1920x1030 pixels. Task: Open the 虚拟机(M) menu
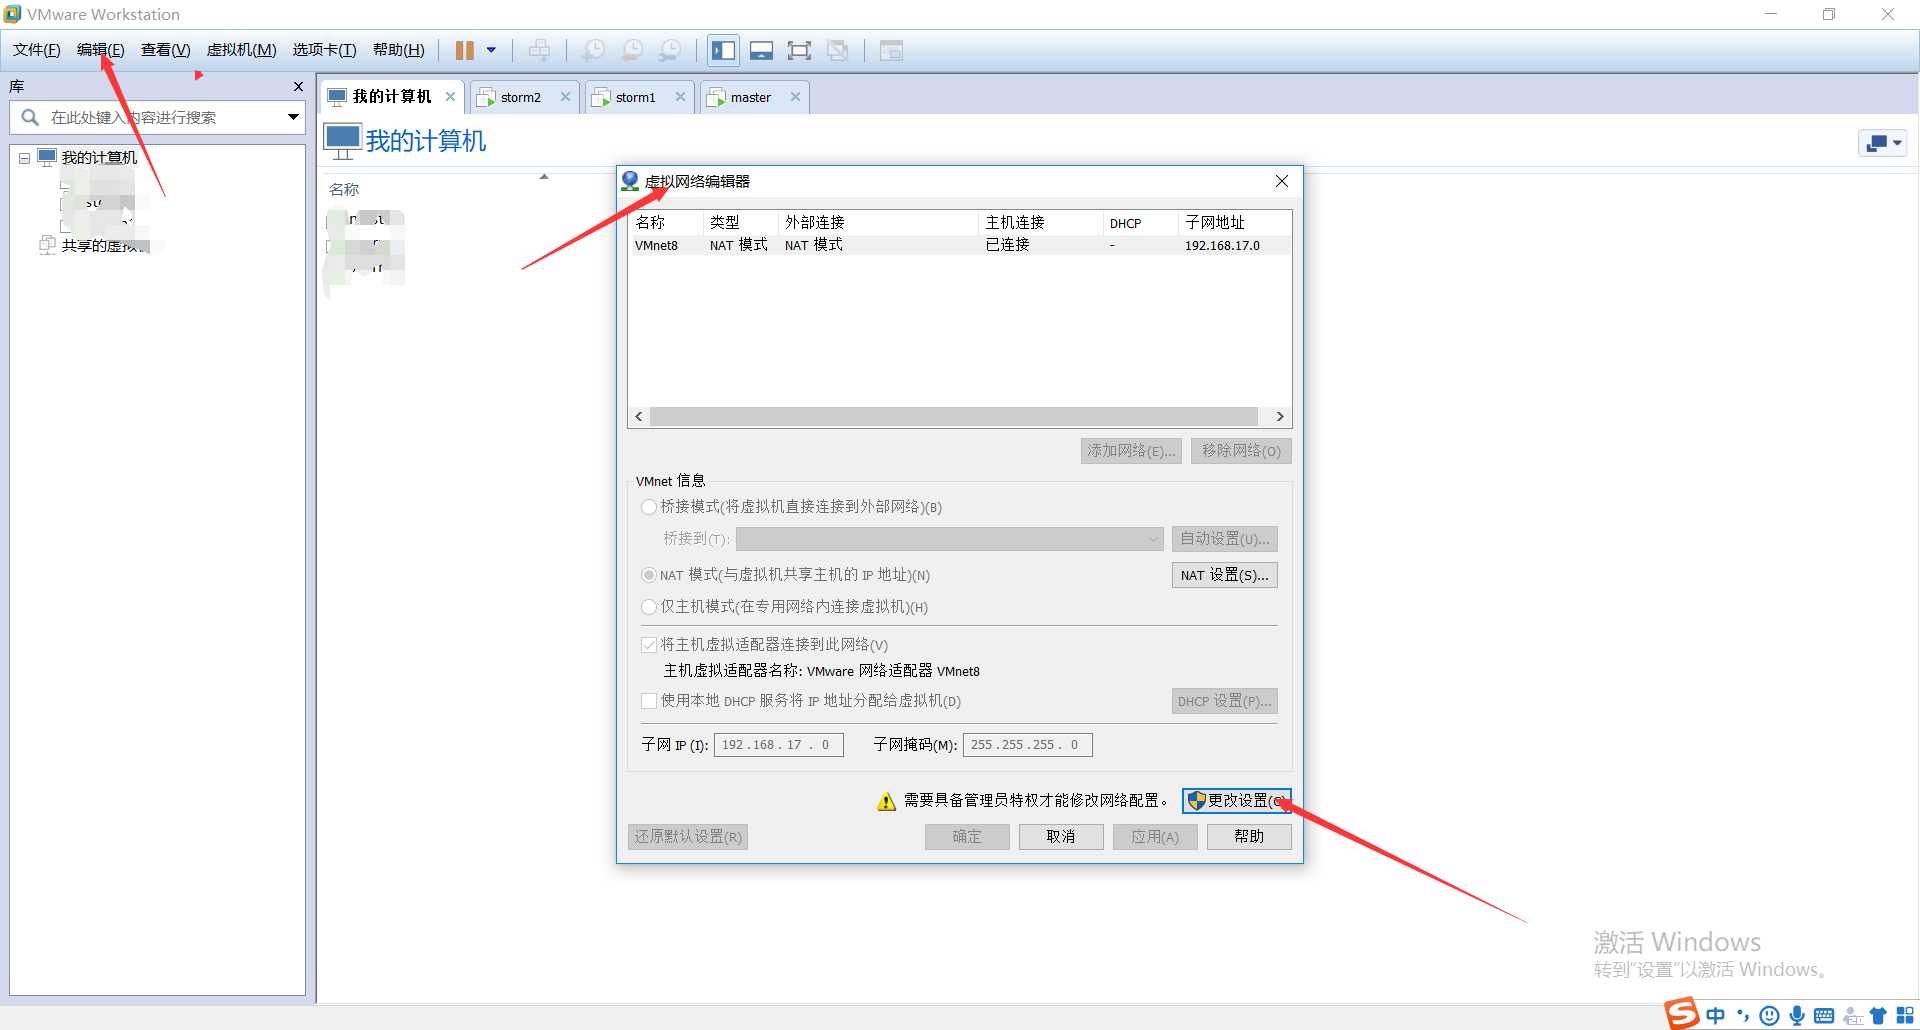coord(241,50)
